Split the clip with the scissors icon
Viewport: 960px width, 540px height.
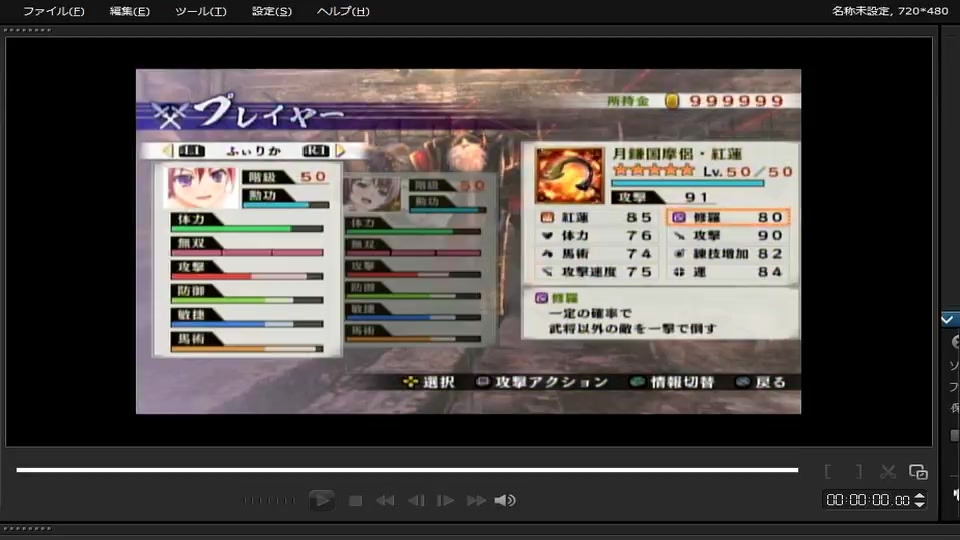888,471
